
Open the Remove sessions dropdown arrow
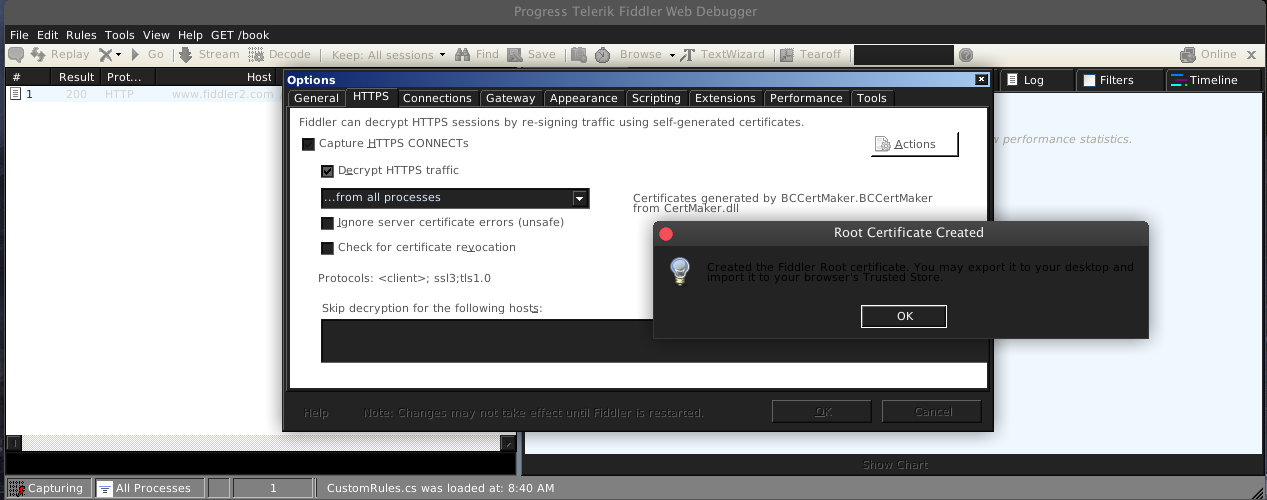tap(118, 55)
